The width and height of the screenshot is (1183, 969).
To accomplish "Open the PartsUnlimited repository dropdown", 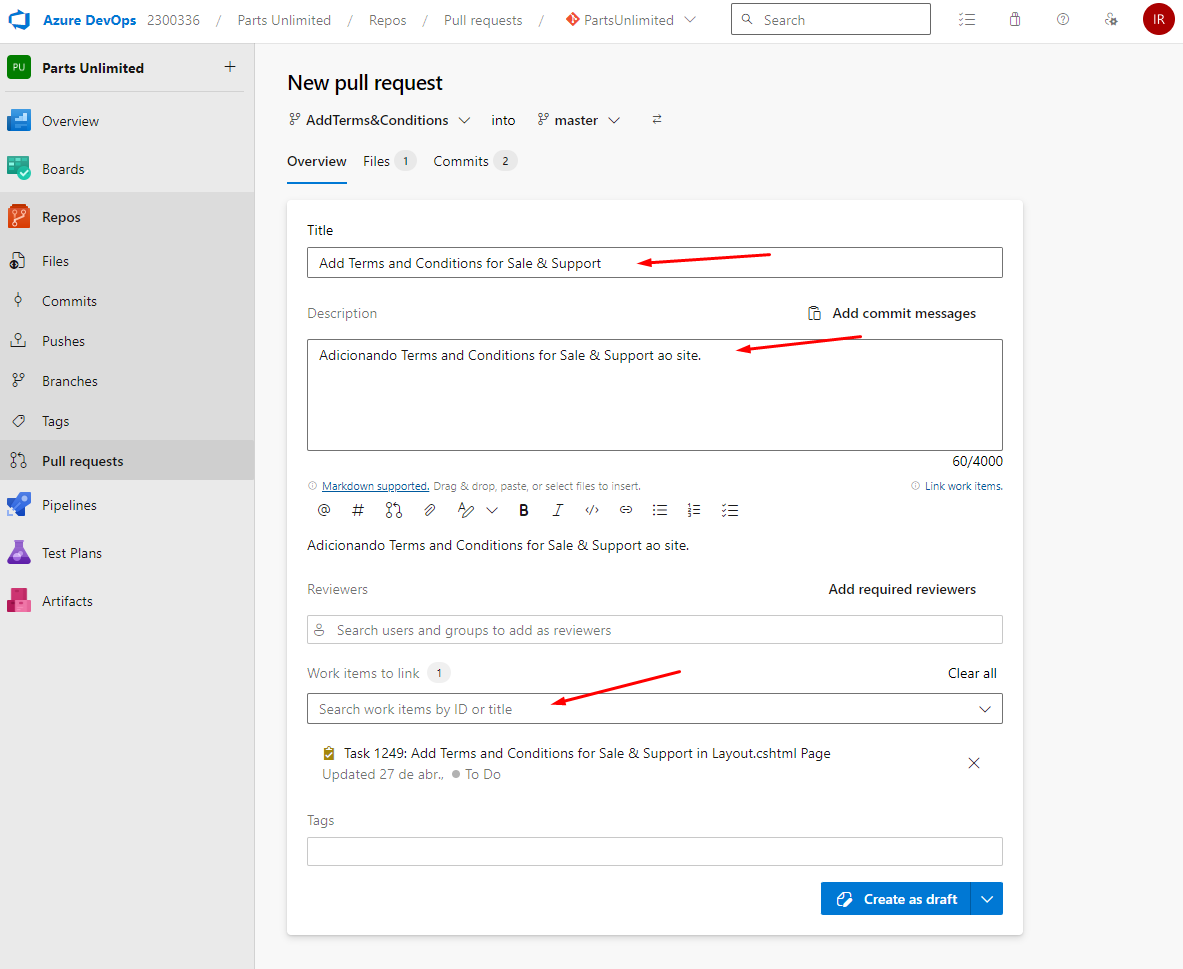I will [690, 20].
